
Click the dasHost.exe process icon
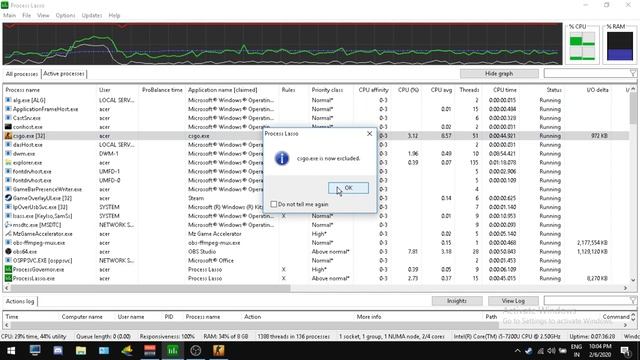[8, 144]
